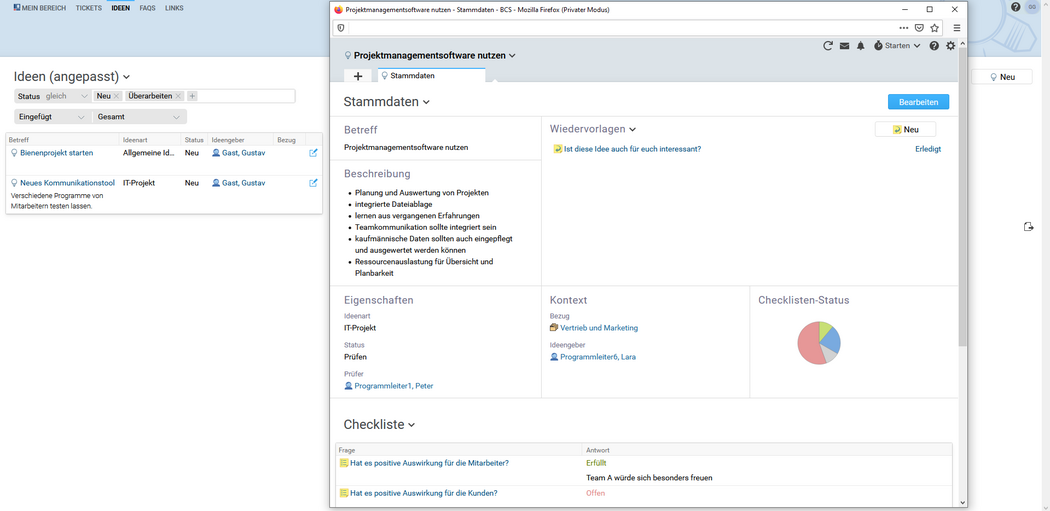Open the Starten timer dropdown

tap(897, 46)
